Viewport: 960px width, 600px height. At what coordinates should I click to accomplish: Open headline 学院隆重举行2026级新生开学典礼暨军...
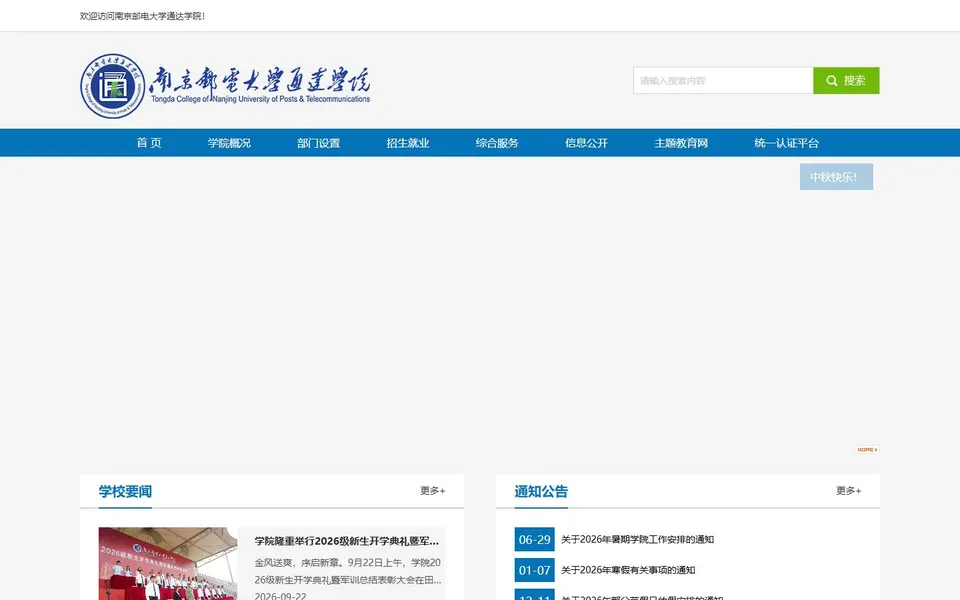(x=347, y=541)
